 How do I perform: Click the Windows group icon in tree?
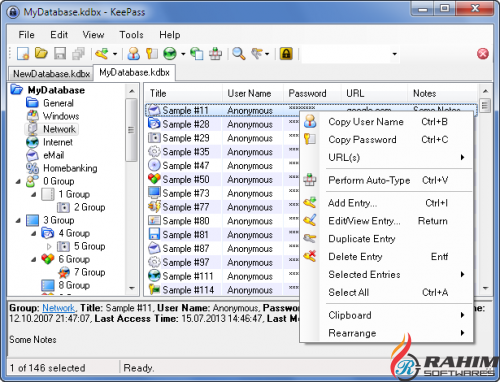click(x=32, y=116)
